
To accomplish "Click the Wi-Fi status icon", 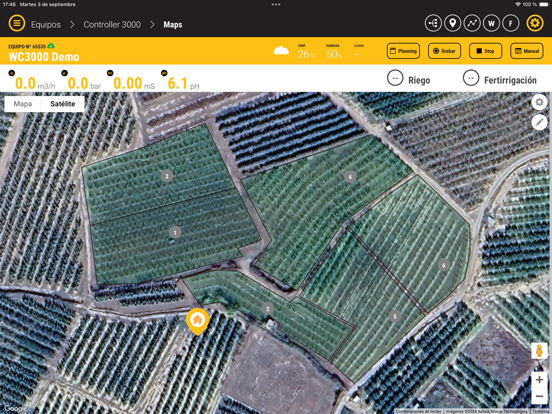I will point(518,4).
